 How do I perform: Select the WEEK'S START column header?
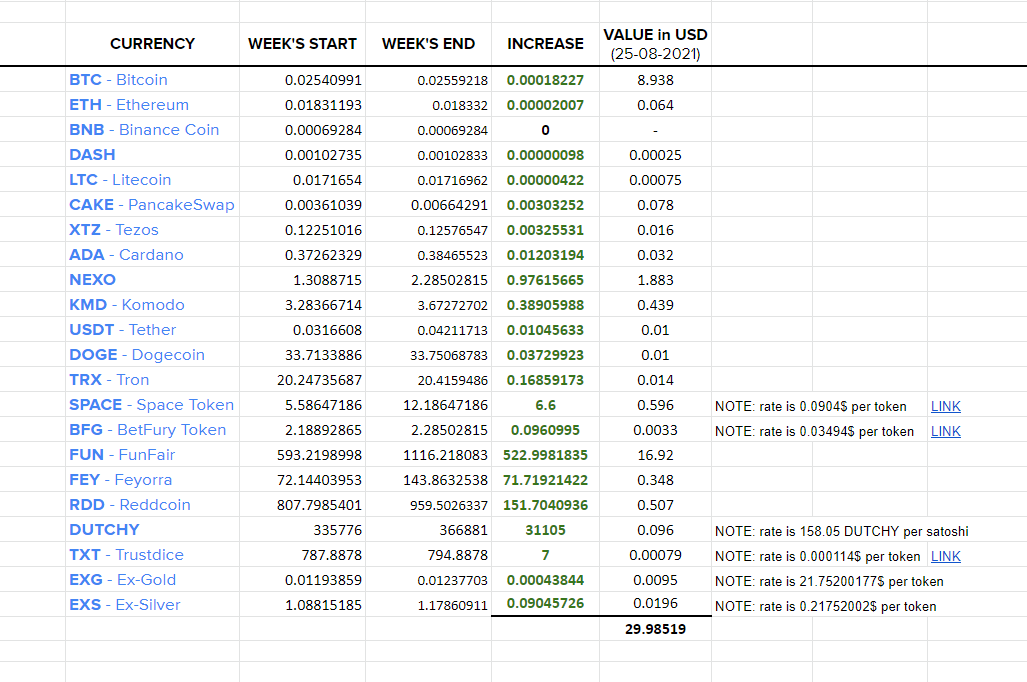click(302, 44)
